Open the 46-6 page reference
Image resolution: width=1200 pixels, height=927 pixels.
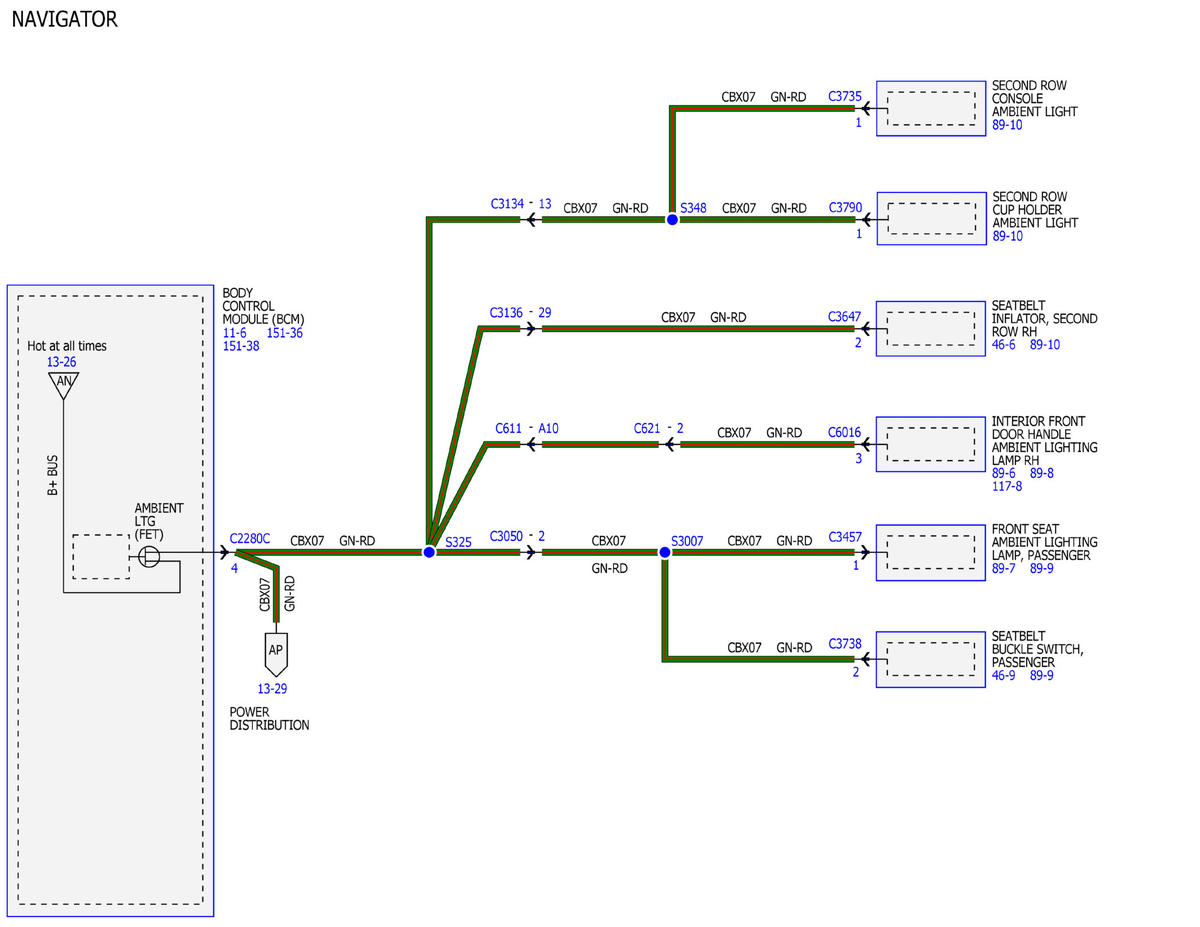(x=1004, y=345)
